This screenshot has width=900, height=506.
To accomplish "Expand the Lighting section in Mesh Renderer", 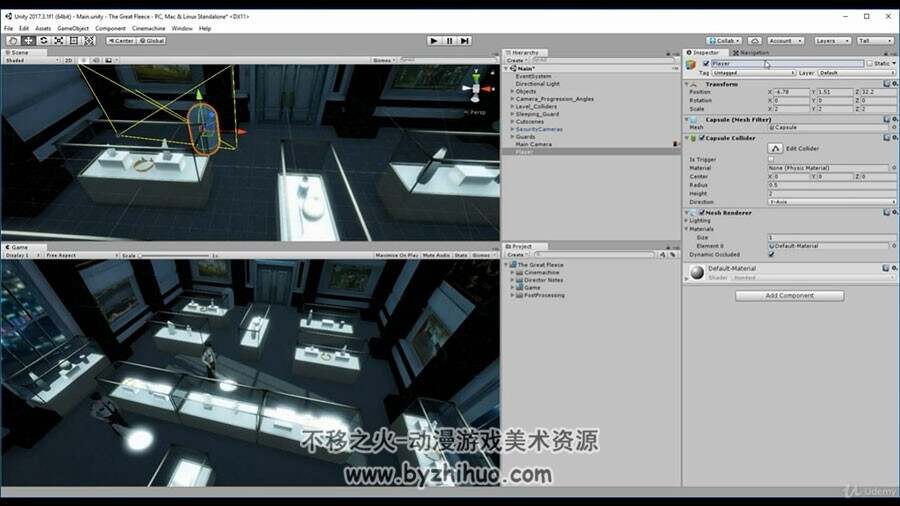I will tap(686, 220).
